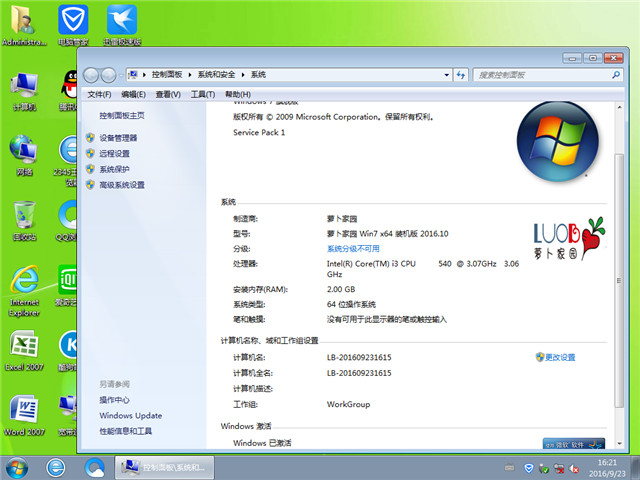Expand arrow after 系统和安全 breadcrumb
This screenshot has width=640, height=480.
pyautogui.click(x=243, y=75)
